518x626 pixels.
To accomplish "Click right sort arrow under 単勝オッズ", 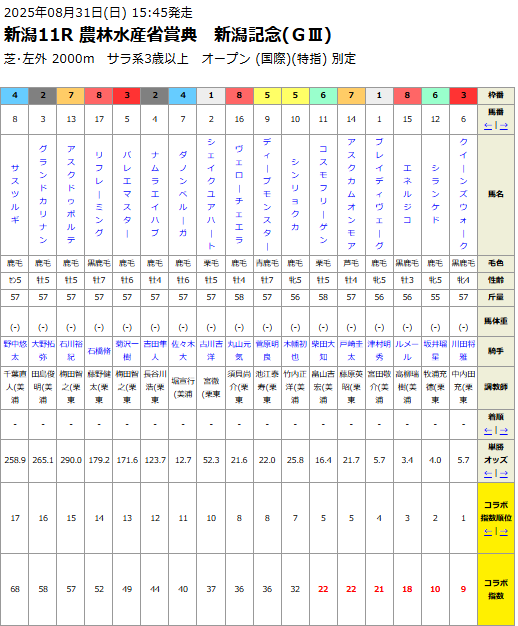I will (x=504, y=473).
